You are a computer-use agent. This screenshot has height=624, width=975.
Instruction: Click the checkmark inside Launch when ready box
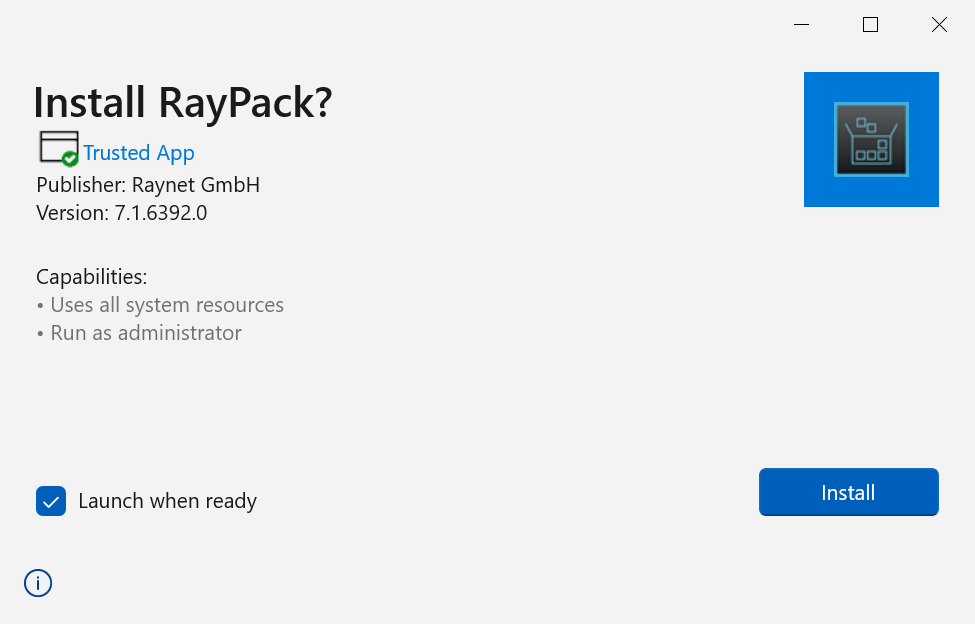tap(51, 501)
